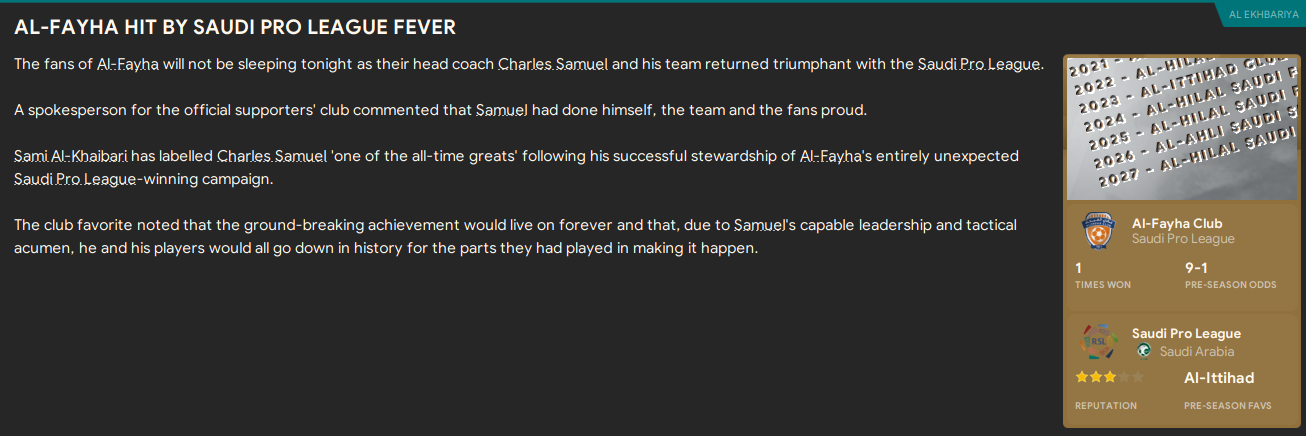Click the Al-Fayha Club badge icon

point(1095,231)
